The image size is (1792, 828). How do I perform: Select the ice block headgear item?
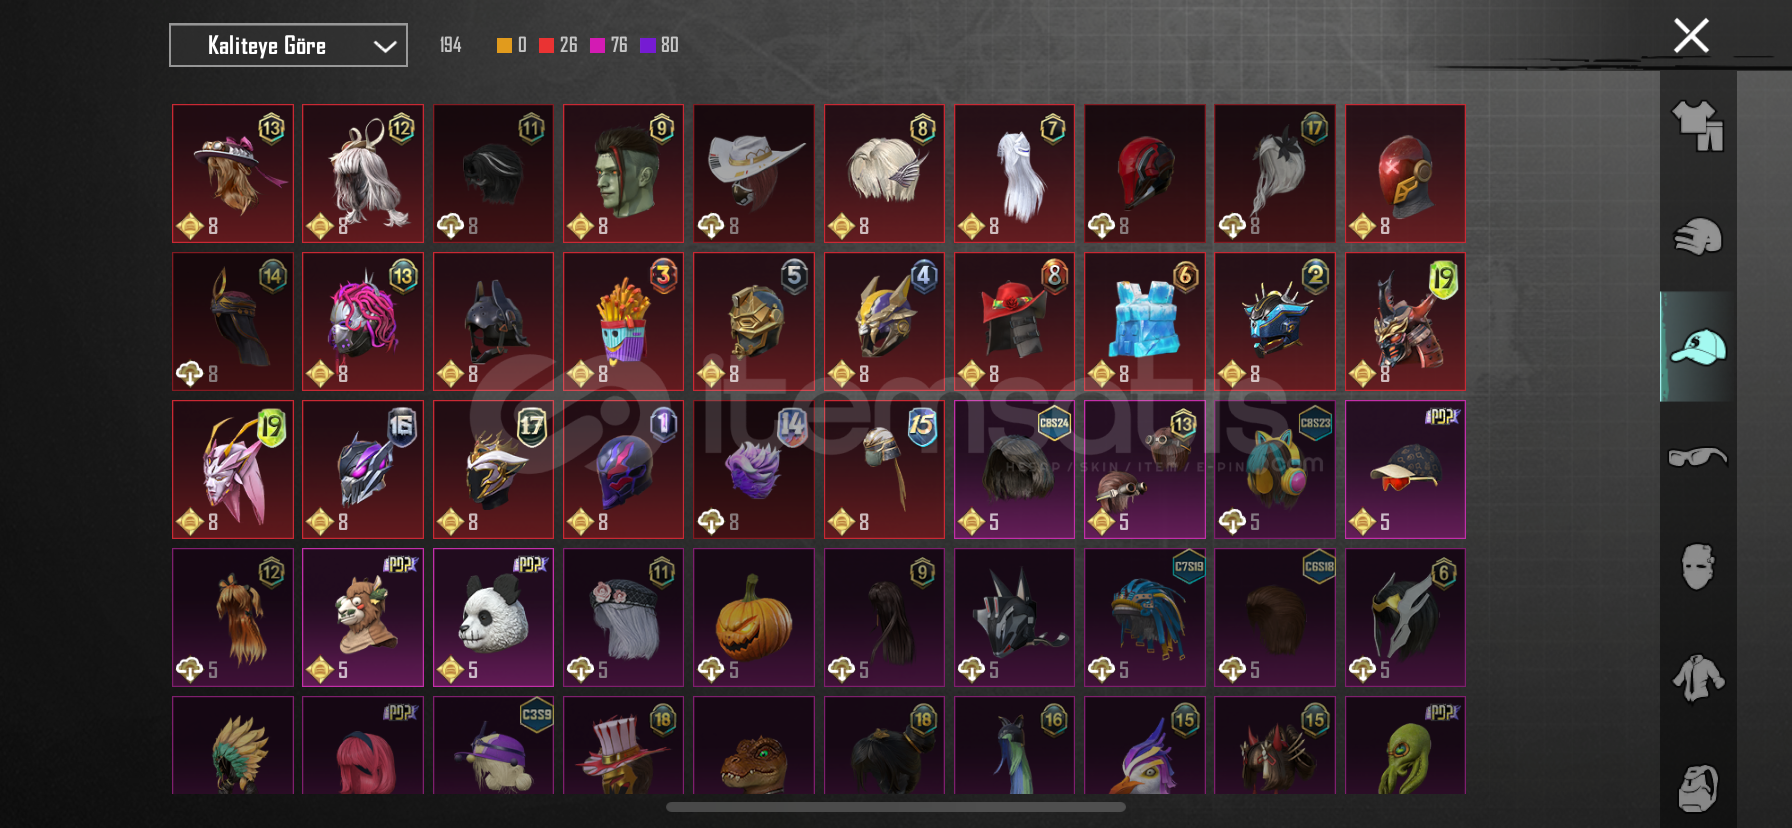tap(1144, 321)
